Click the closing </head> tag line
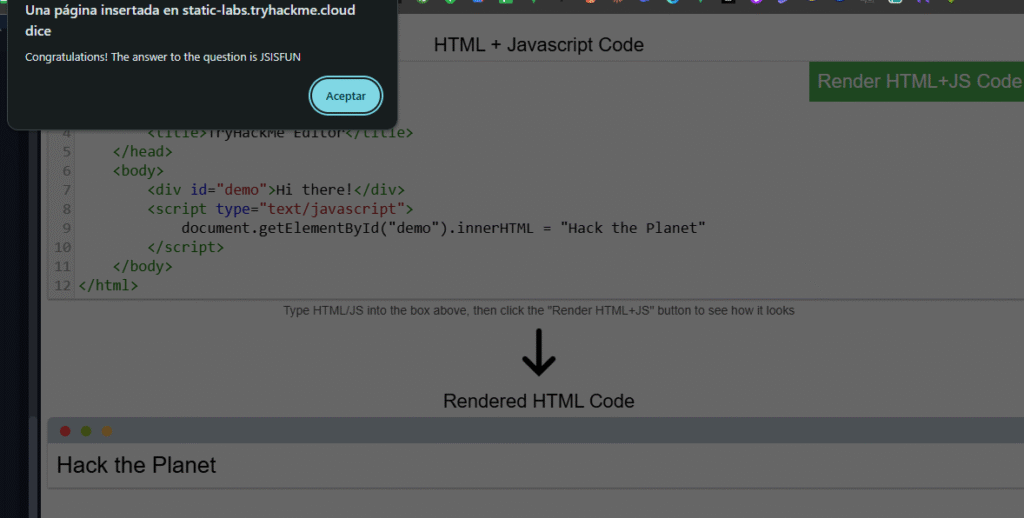 (143, 152)
